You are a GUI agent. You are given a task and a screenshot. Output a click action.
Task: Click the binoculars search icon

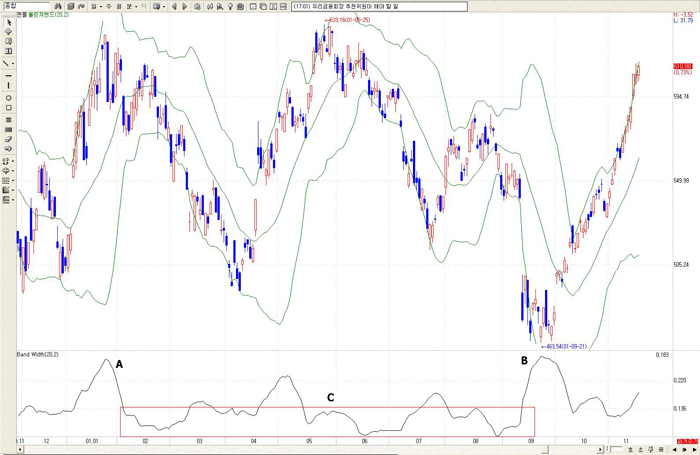(x=58, y=7)
